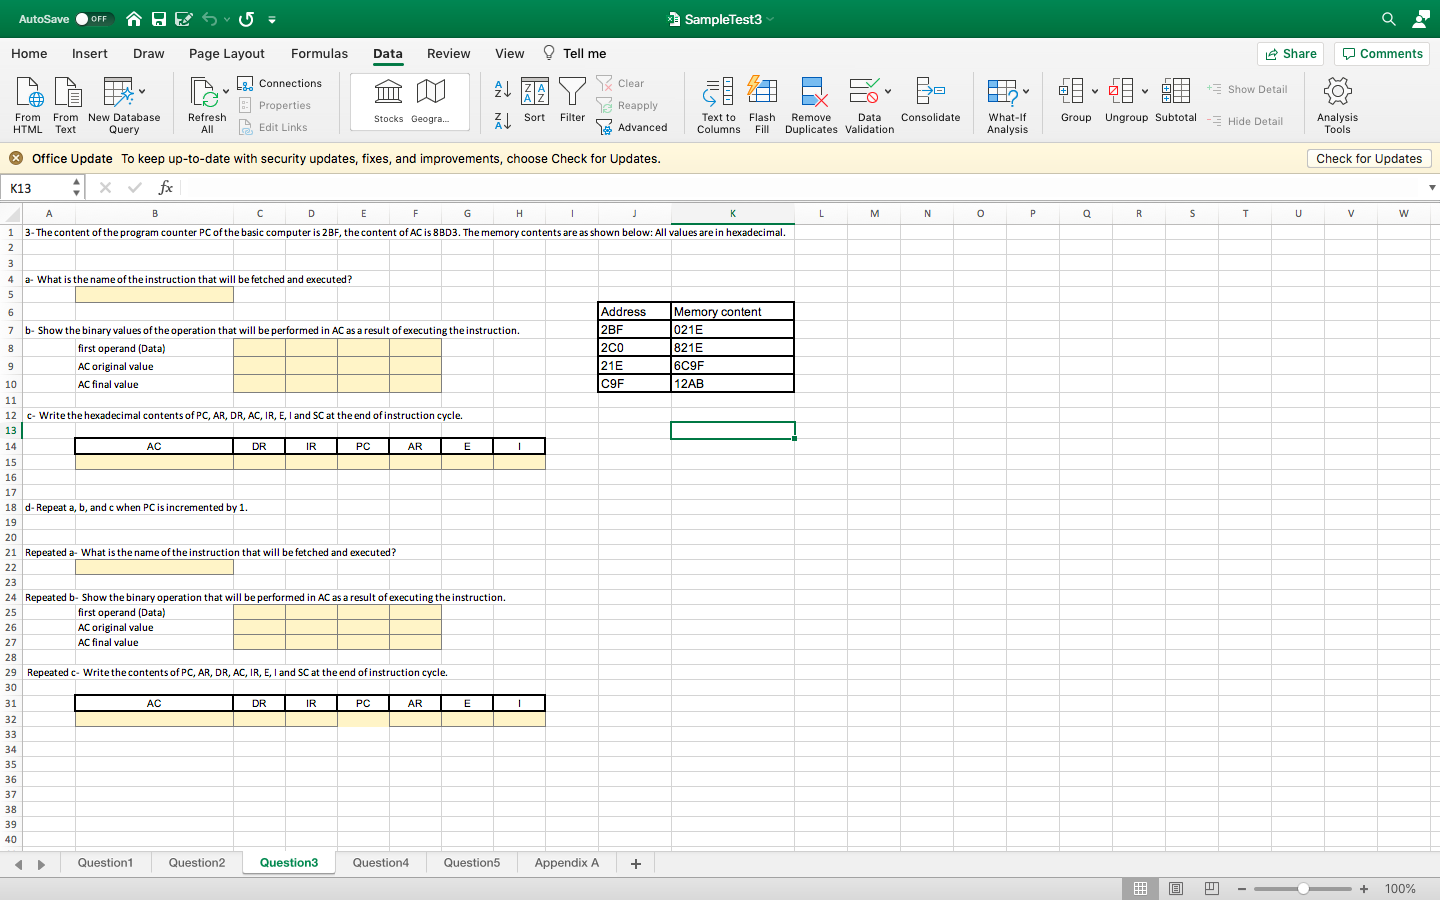Expand the formula bar

1432,187
